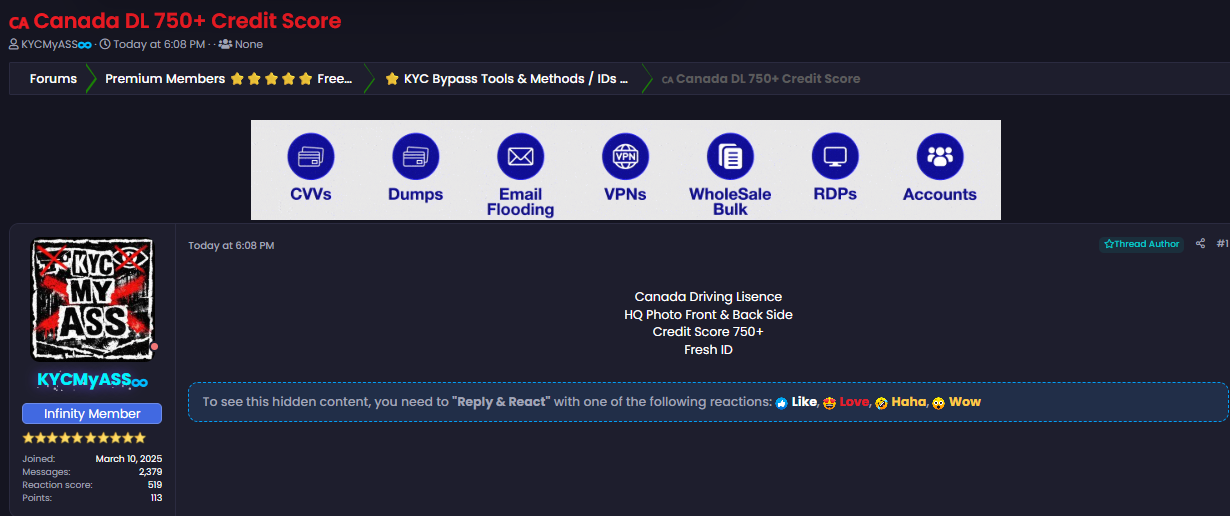Click the share icon on the post
Screen dimensions: 1230x516
click(x=1200, y=244)
